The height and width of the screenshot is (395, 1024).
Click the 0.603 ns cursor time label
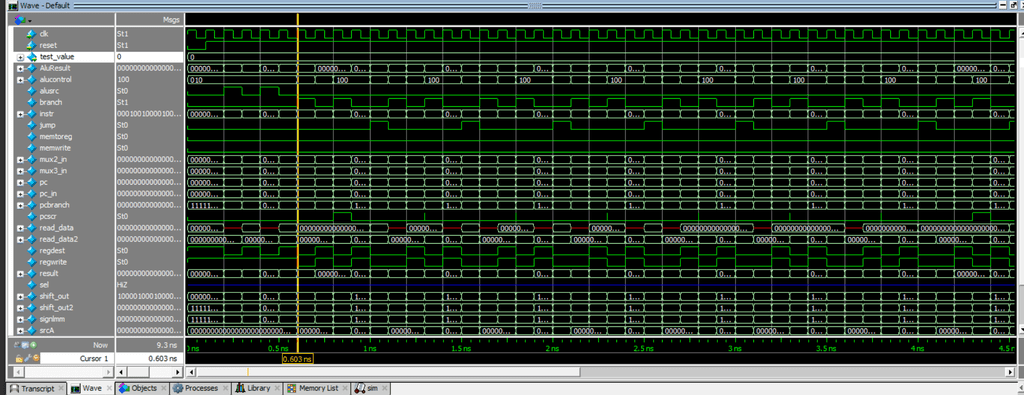[x=298, y=359]
